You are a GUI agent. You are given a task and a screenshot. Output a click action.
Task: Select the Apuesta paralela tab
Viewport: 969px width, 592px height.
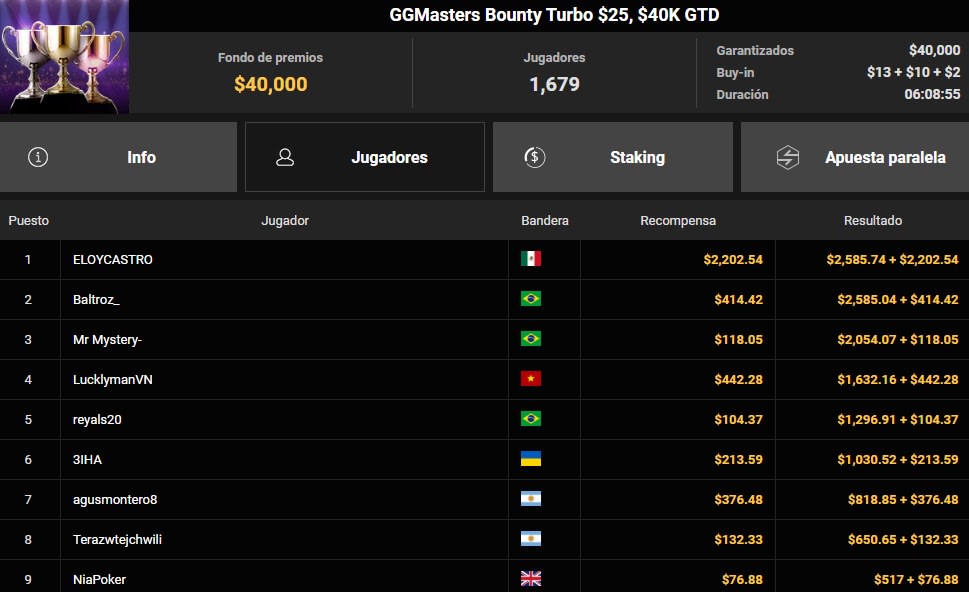(x=855, y=156)
